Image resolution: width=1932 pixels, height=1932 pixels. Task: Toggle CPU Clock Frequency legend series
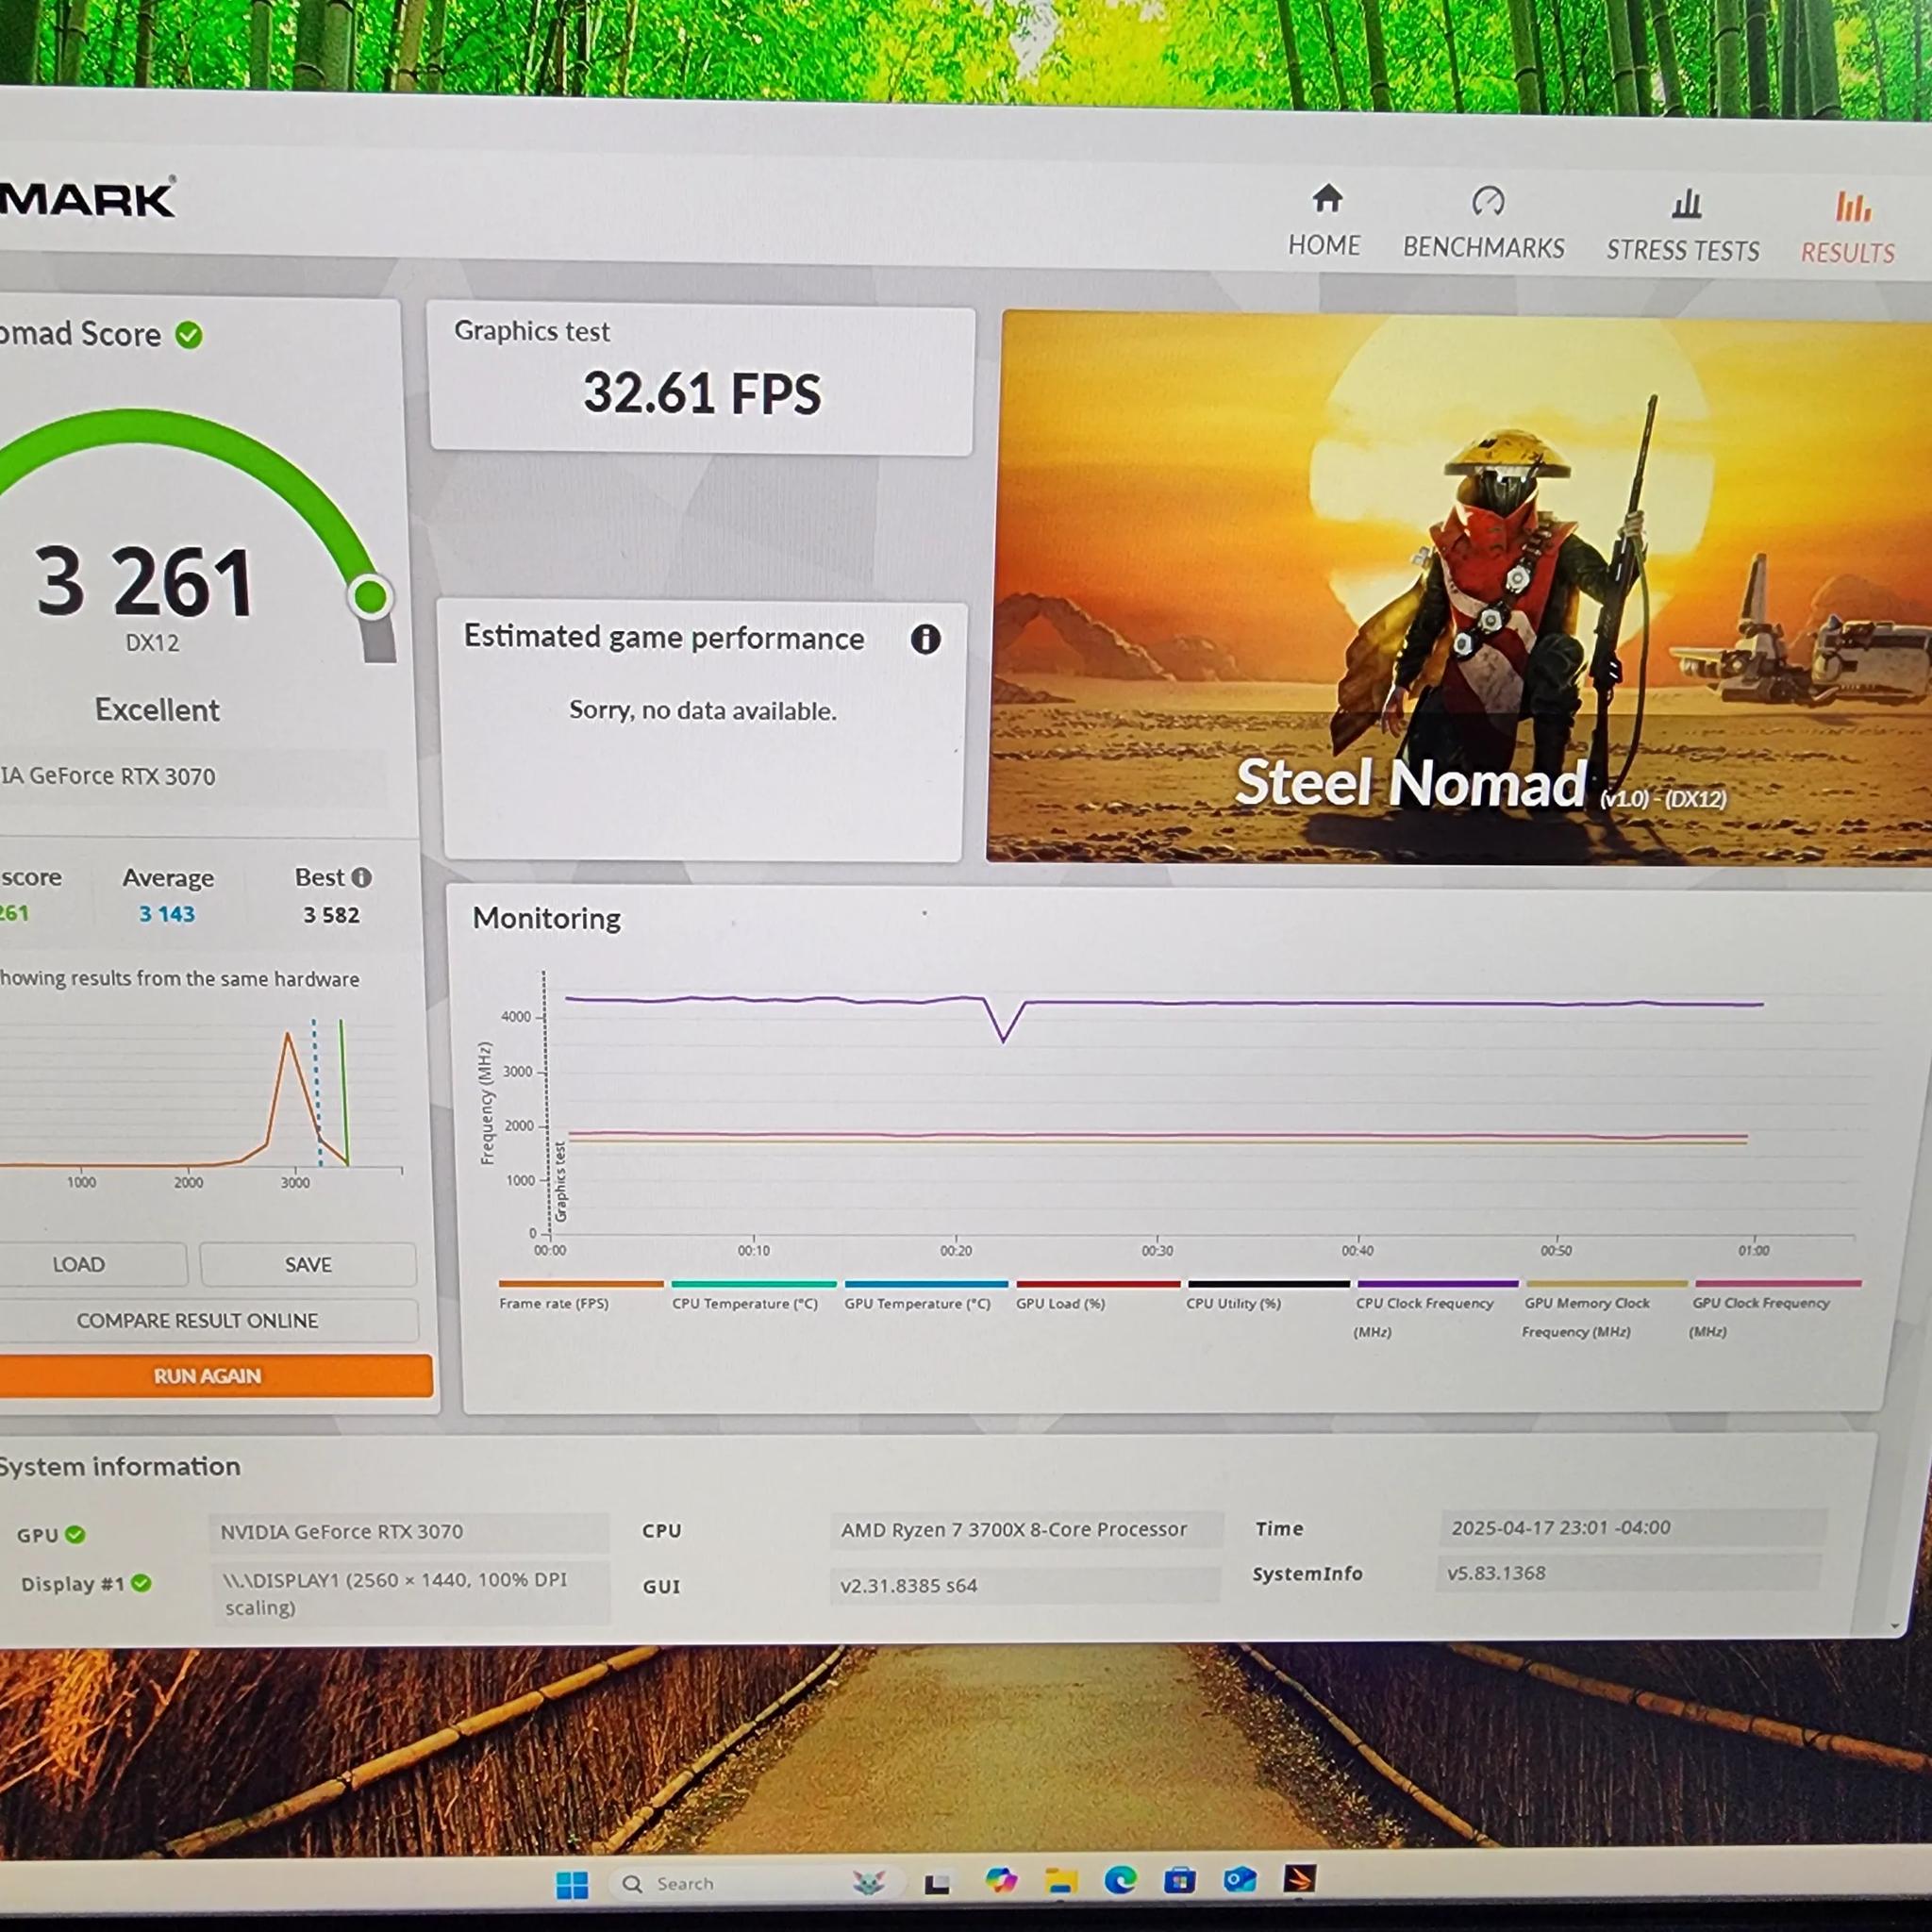1437,1308
